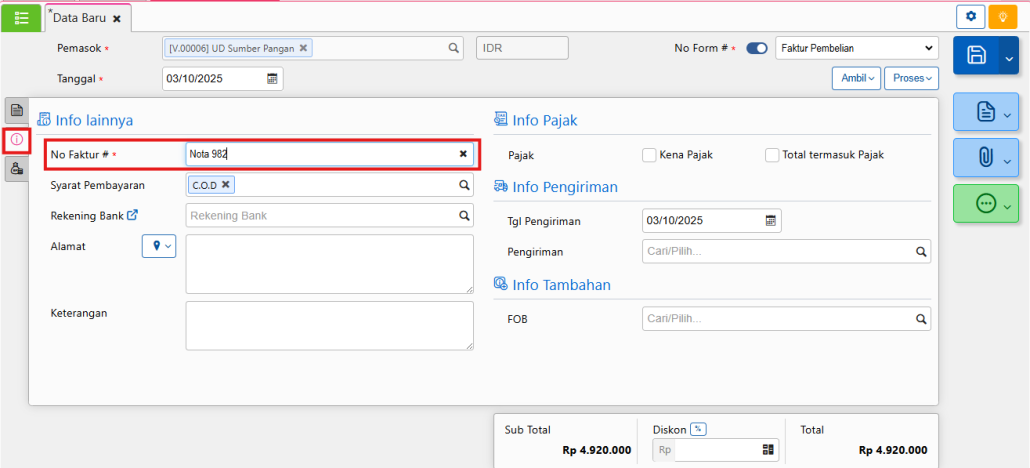Screen dimensions: 1030x468
Task: Click the calculator icon in Diskon field
Action: (768, 450)
